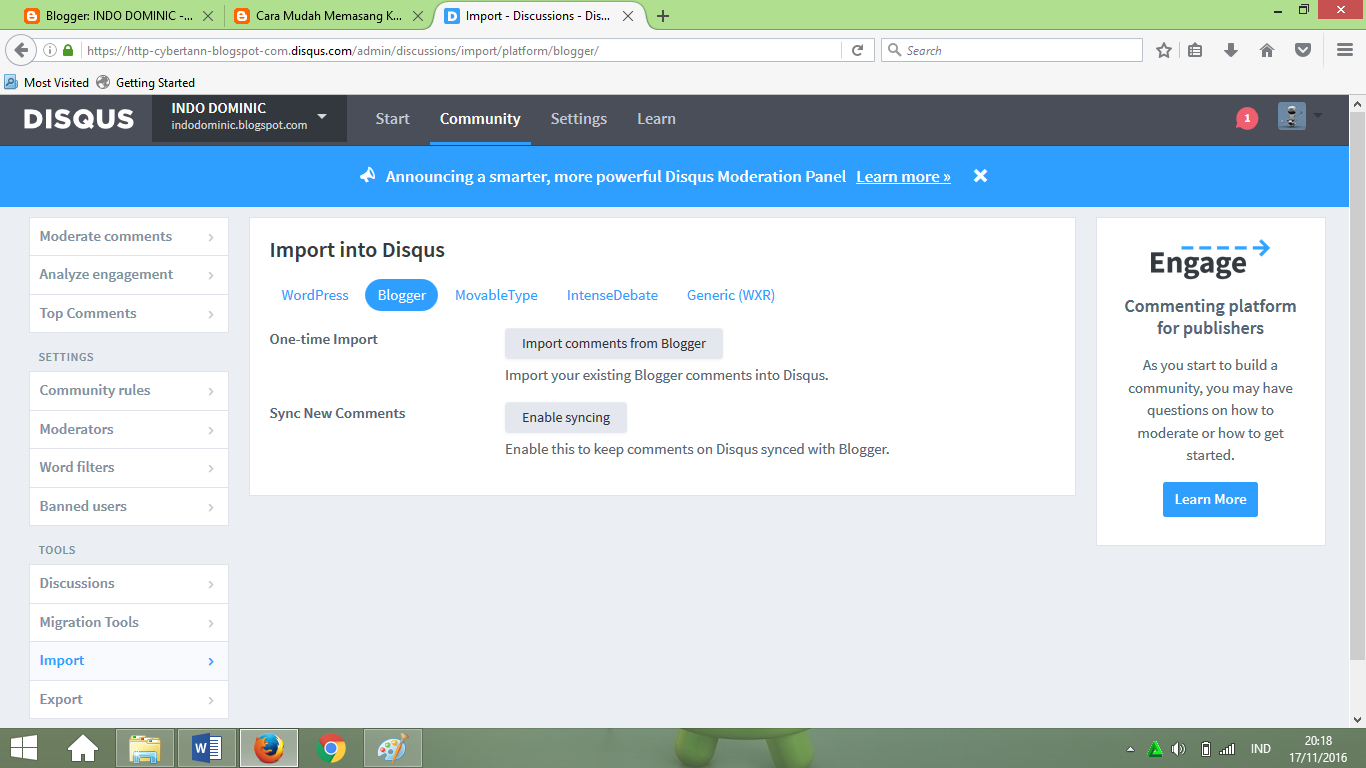Go to Firefox home page icon
The image size is (1366, 768).
[x=1267, y=50]
